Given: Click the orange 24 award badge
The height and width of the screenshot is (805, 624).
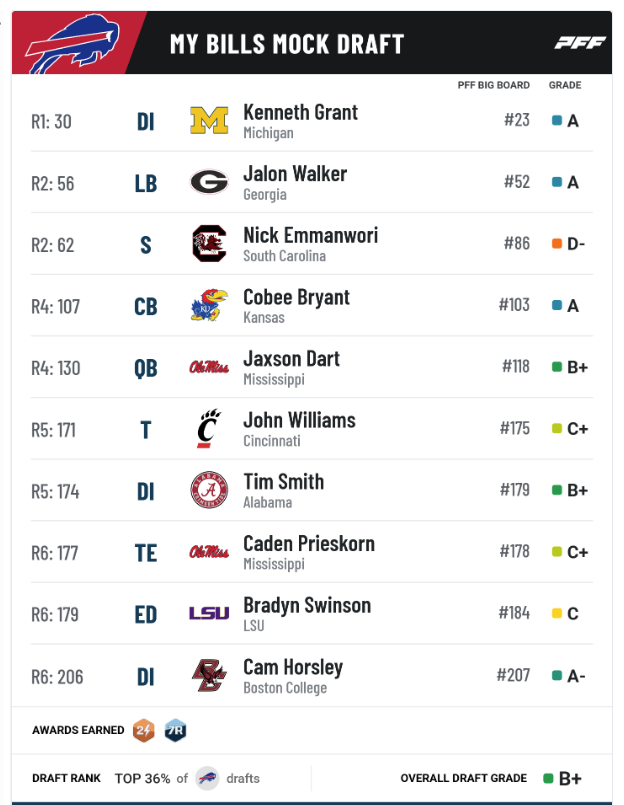Looking at the screenshot, I should point(144,730).
